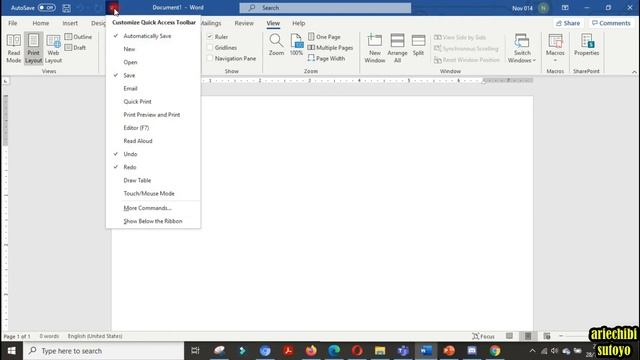This screenshot has width=640, height=360.
Task: Open Microsoft Edge from the taskbar
Action: [x=334, y=351]
